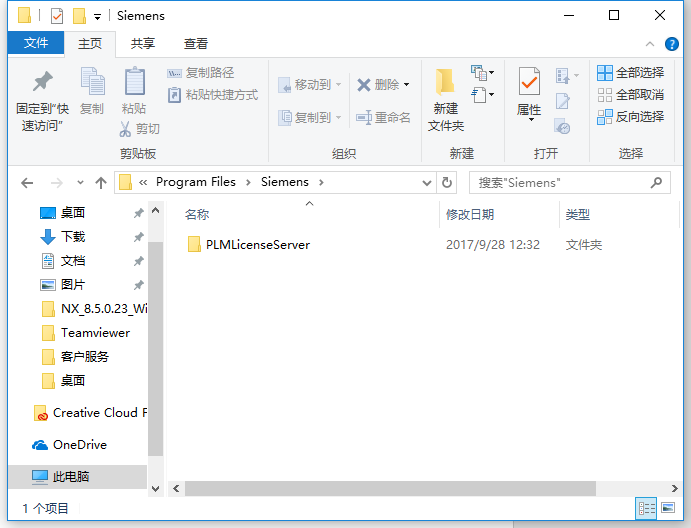The height and width of the screenshot is (528, 691).
Task: Click Rename (重命名) in the ribbon
Action: click(383, 117)
